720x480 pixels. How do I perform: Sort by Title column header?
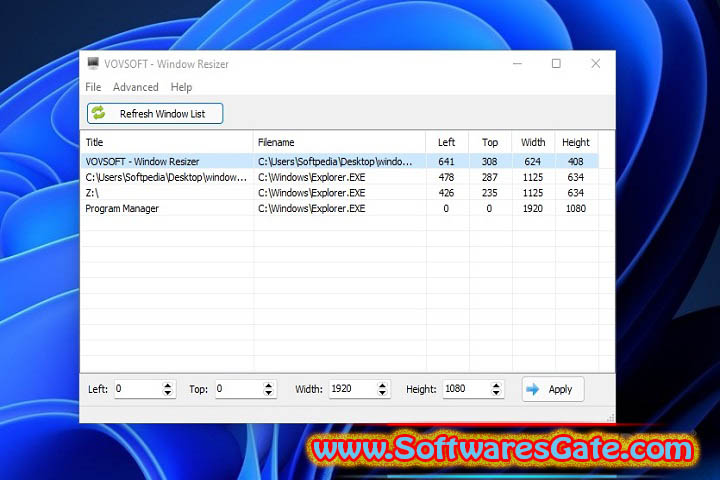click(167, 142)
